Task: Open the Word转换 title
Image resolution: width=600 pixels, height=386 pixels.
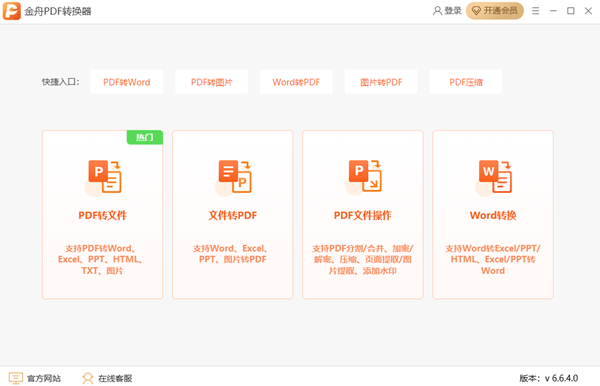Action: point(493,215)
